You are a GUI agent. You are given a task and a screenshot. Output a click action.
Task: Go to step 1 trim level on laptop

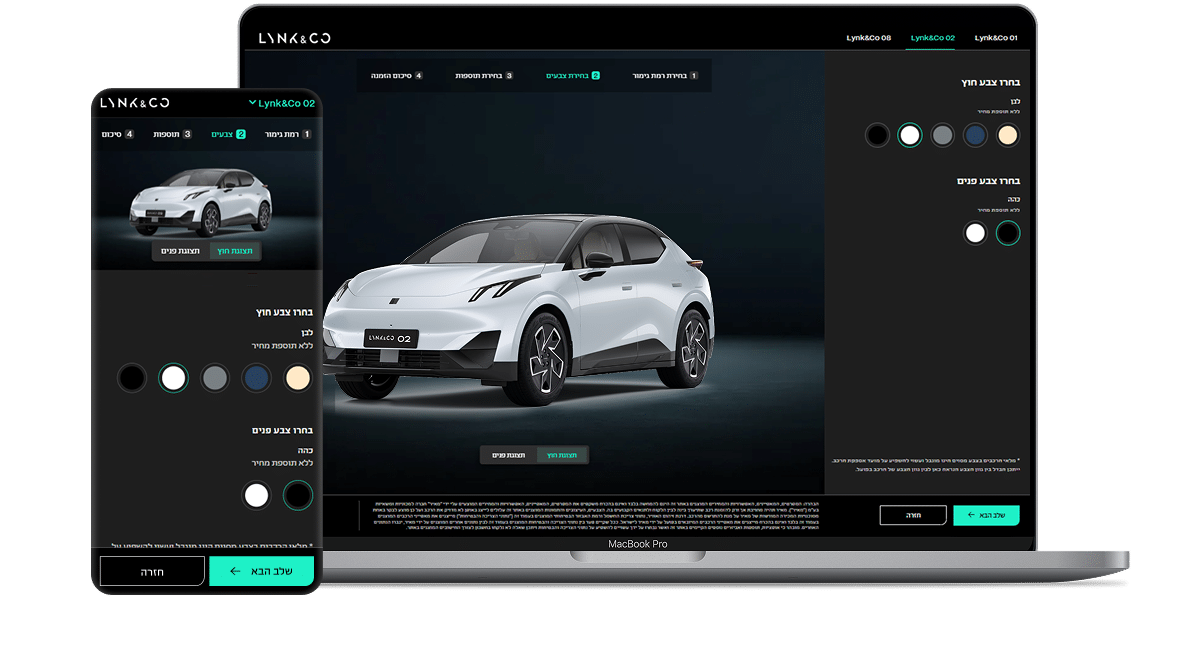(665, 76)
